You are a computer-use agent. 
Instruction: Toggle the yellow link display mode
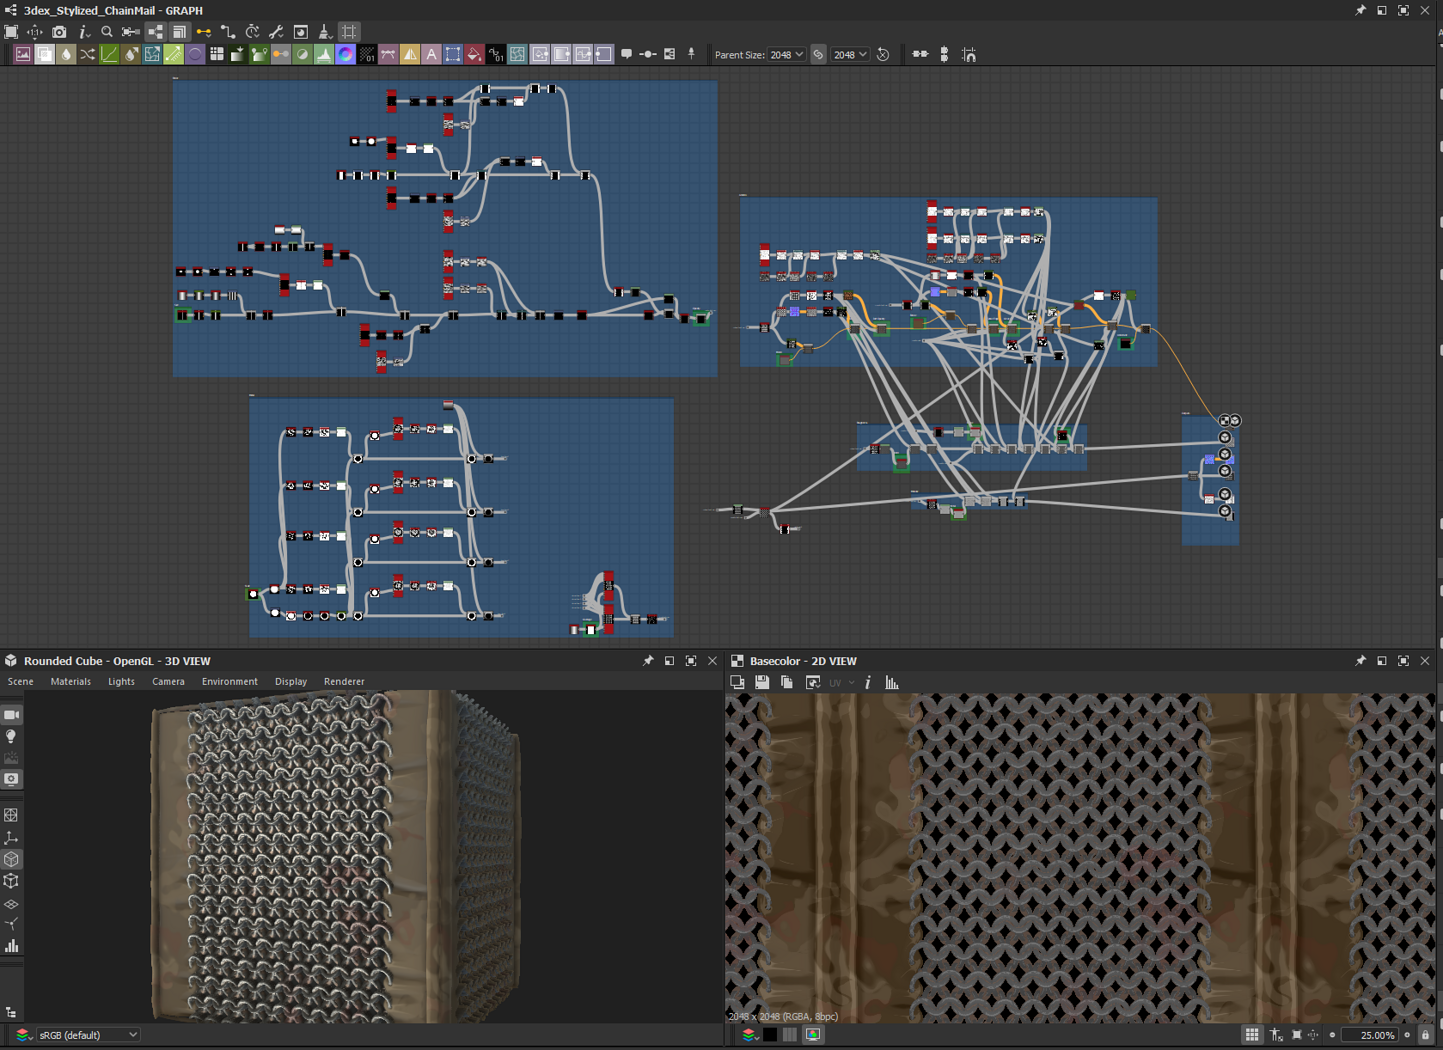pyautogui.click(x=204, y=32)
